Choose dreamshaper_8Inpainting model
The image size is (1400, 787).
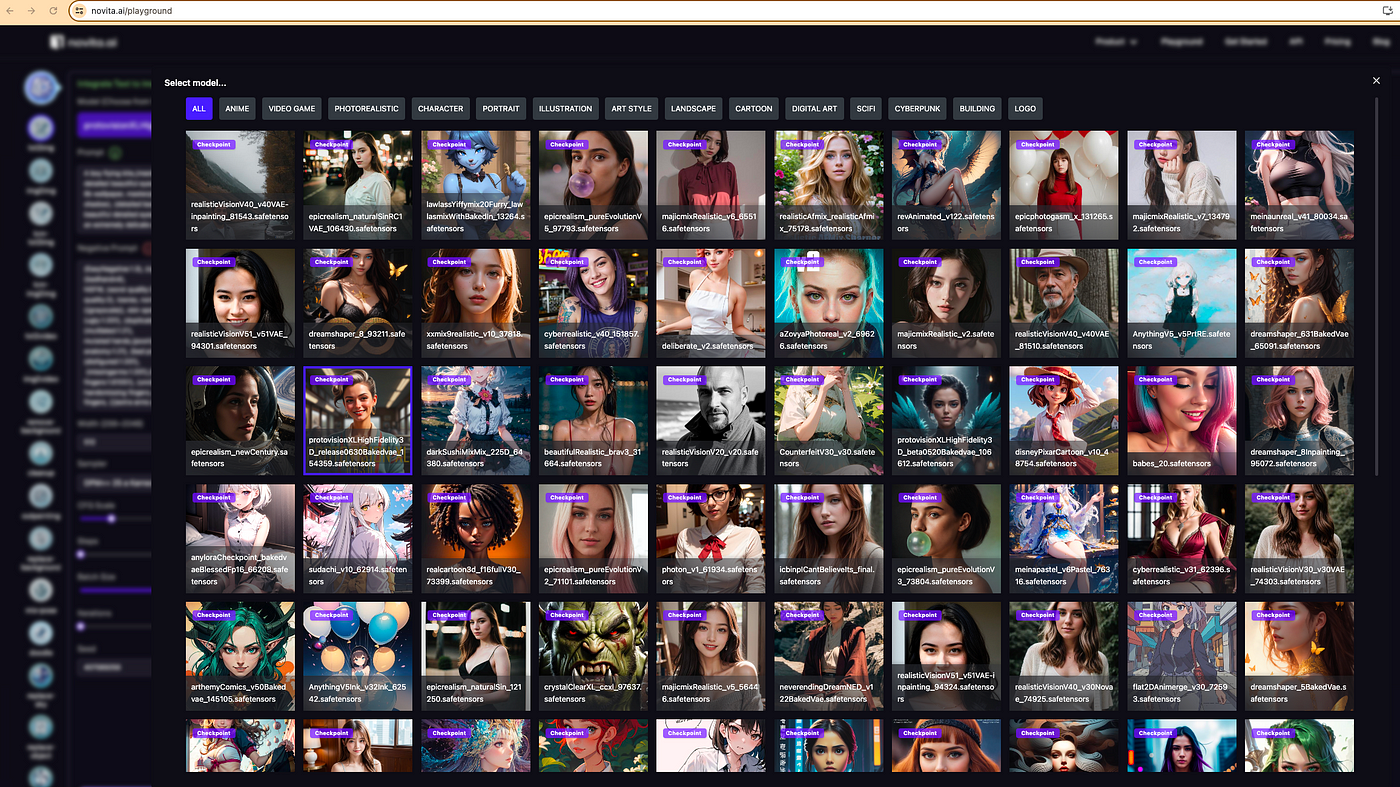point(1299,420)
